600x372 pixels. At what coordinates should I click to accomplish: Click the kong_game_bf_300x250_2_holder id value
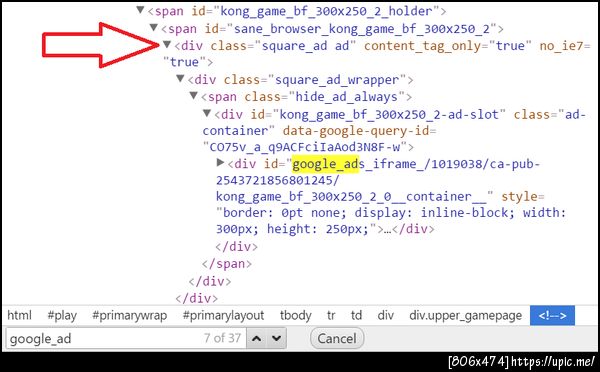coord(326,11)
